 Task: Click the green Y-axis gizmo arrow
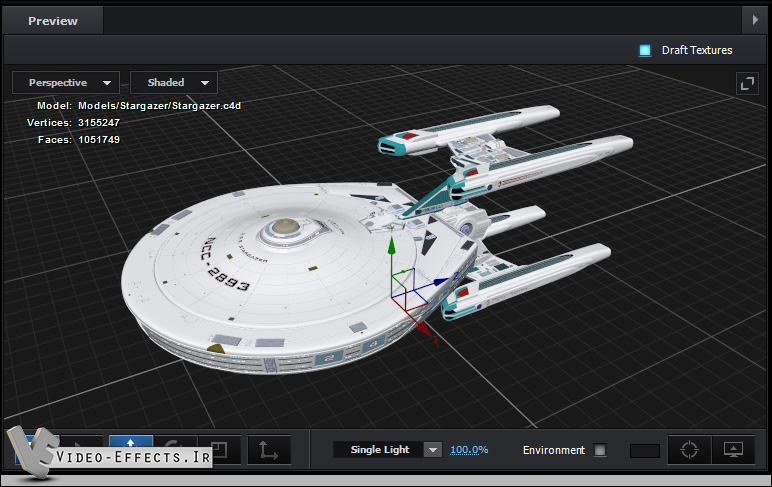coord(391,244)
